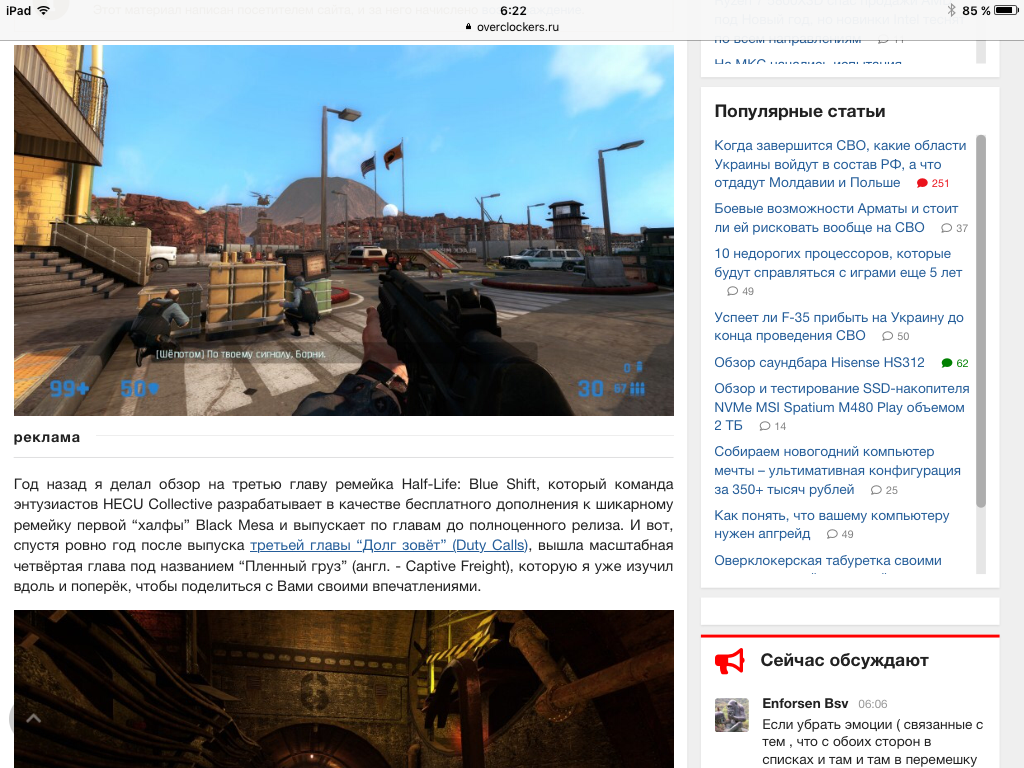Open green comments bubble showing 62

coord(955,363)
